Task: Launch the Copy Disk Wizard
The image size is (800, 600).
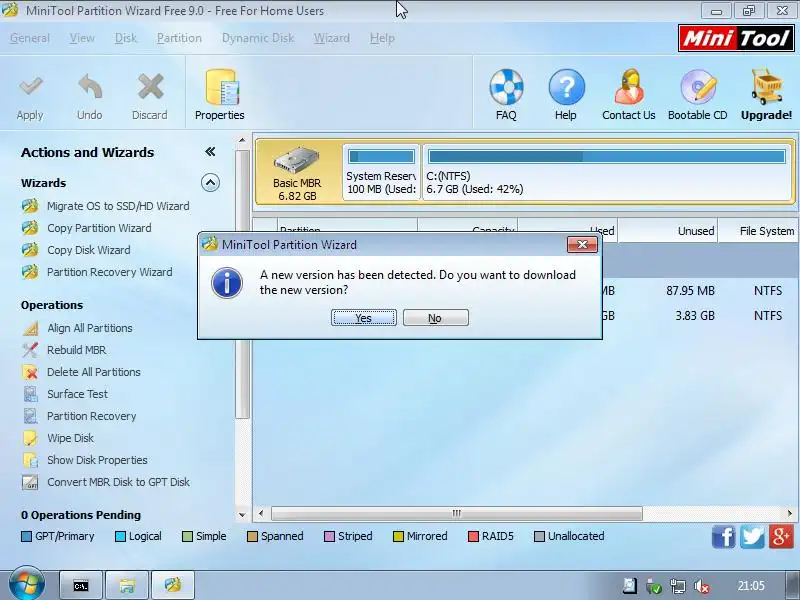Action: tap(89, 250)
